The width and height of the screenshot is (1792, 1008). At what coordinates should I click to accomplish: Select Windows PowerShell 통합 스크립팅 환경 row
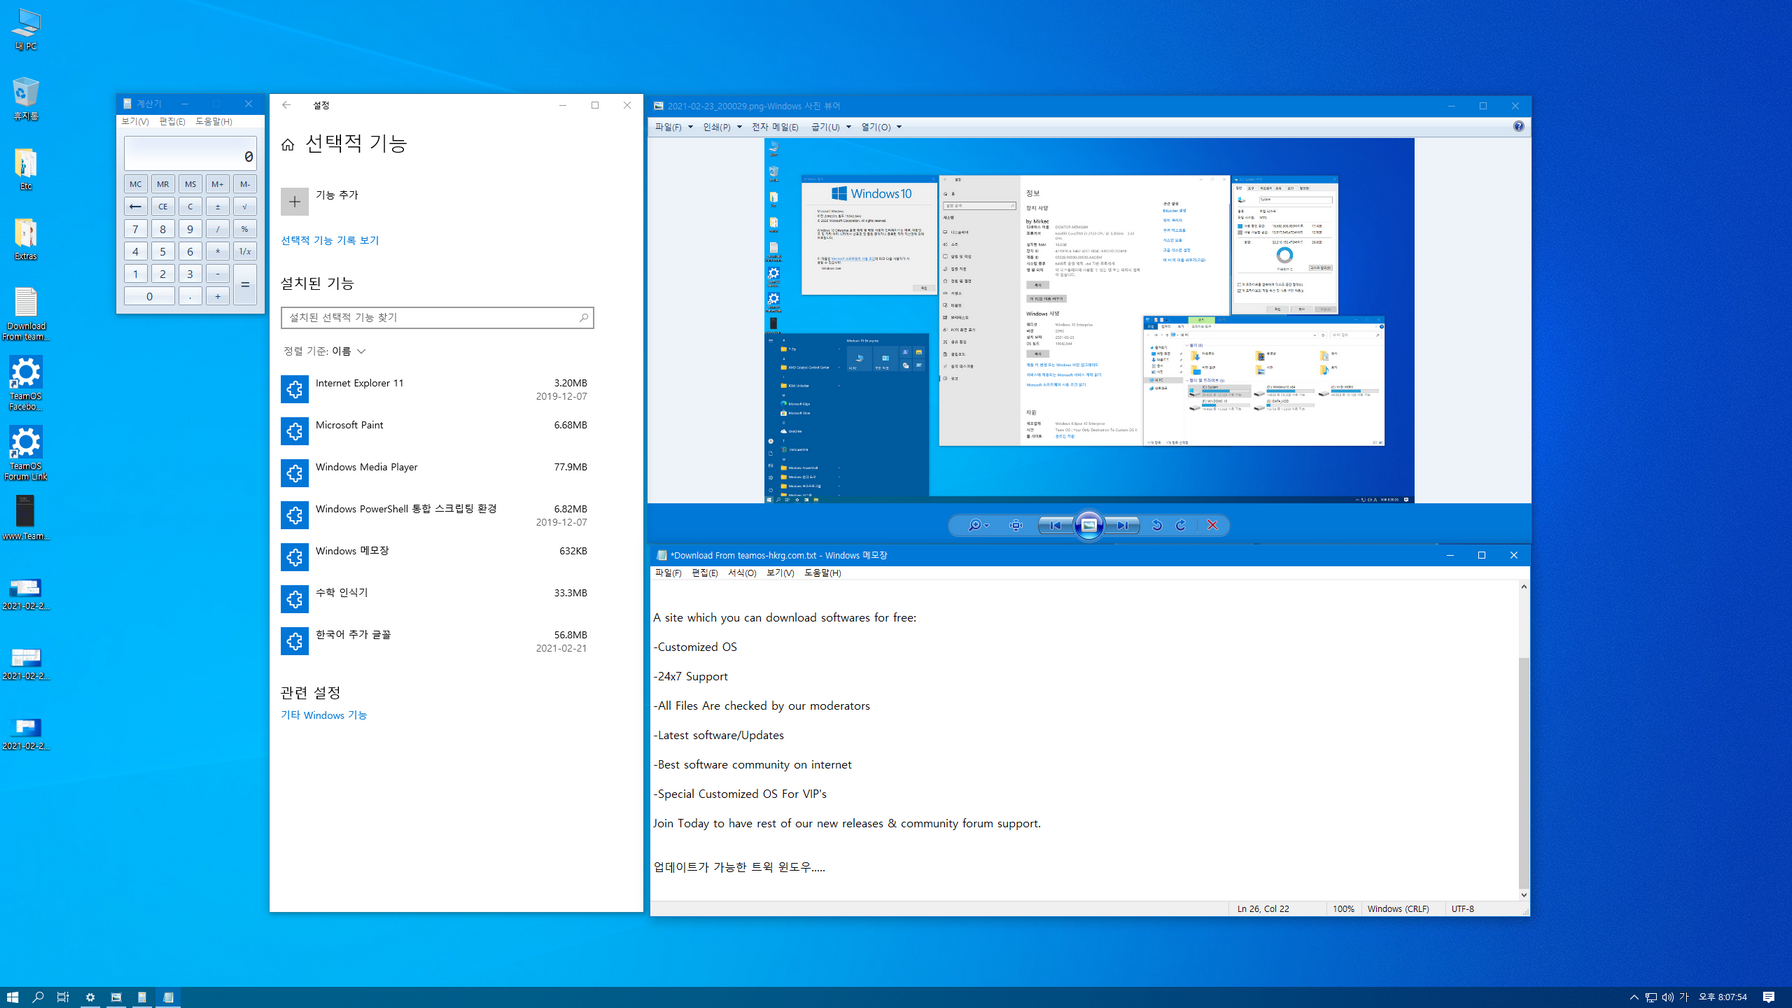[437, 515]
